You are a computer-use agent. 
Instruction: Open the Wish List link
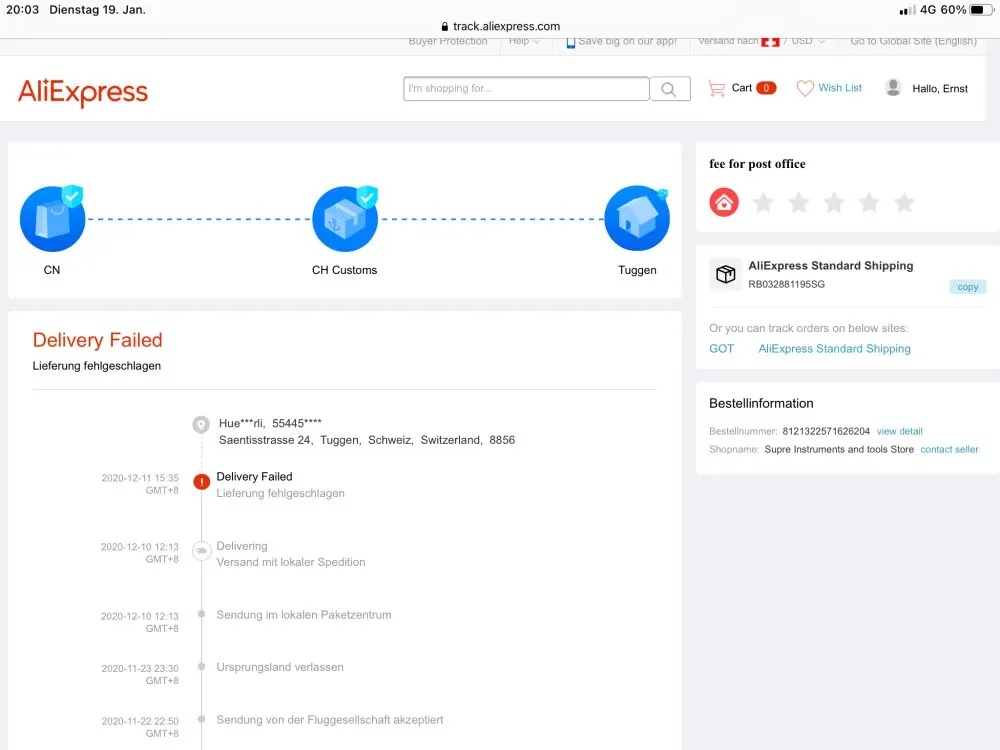(x=840, y=88)
